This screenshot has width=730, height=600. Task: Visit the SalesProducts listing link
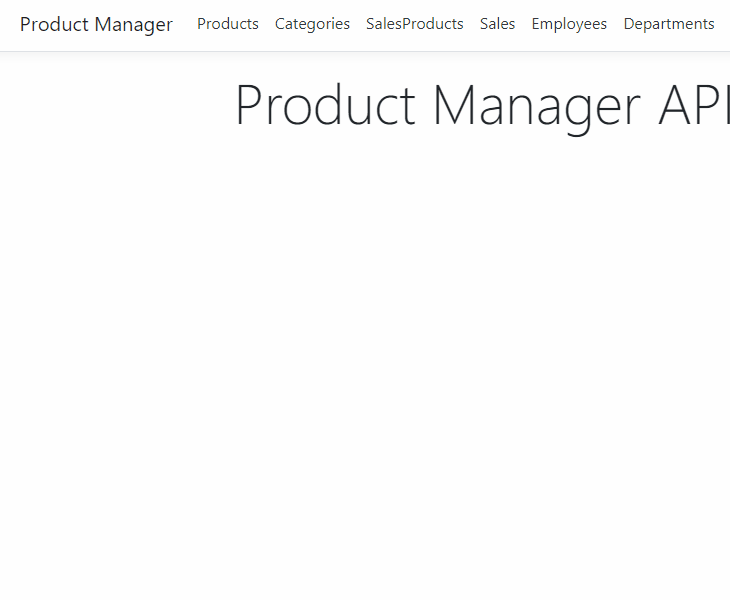414,24
